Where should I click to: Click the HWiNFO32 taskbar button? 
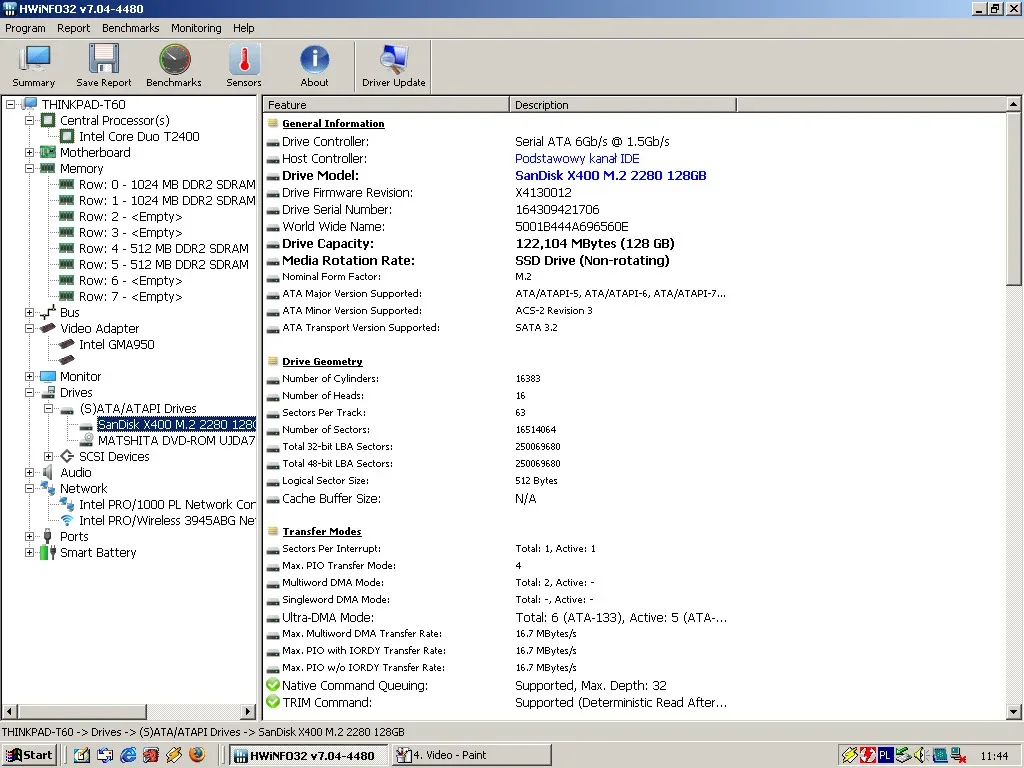pyautogui.click(x=309, y=755)
